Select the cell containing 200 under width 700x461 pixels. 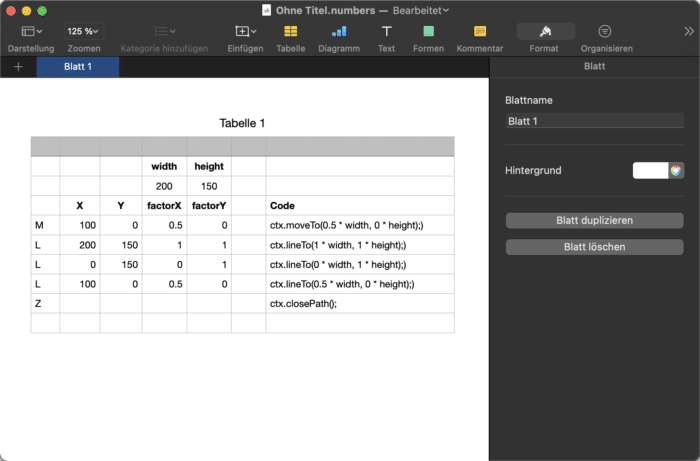click(164, 186)
